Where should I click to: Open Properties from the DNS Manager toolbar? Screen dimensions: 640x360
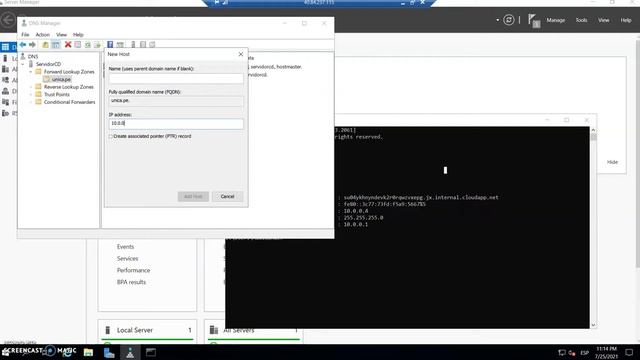pos(78,44)
